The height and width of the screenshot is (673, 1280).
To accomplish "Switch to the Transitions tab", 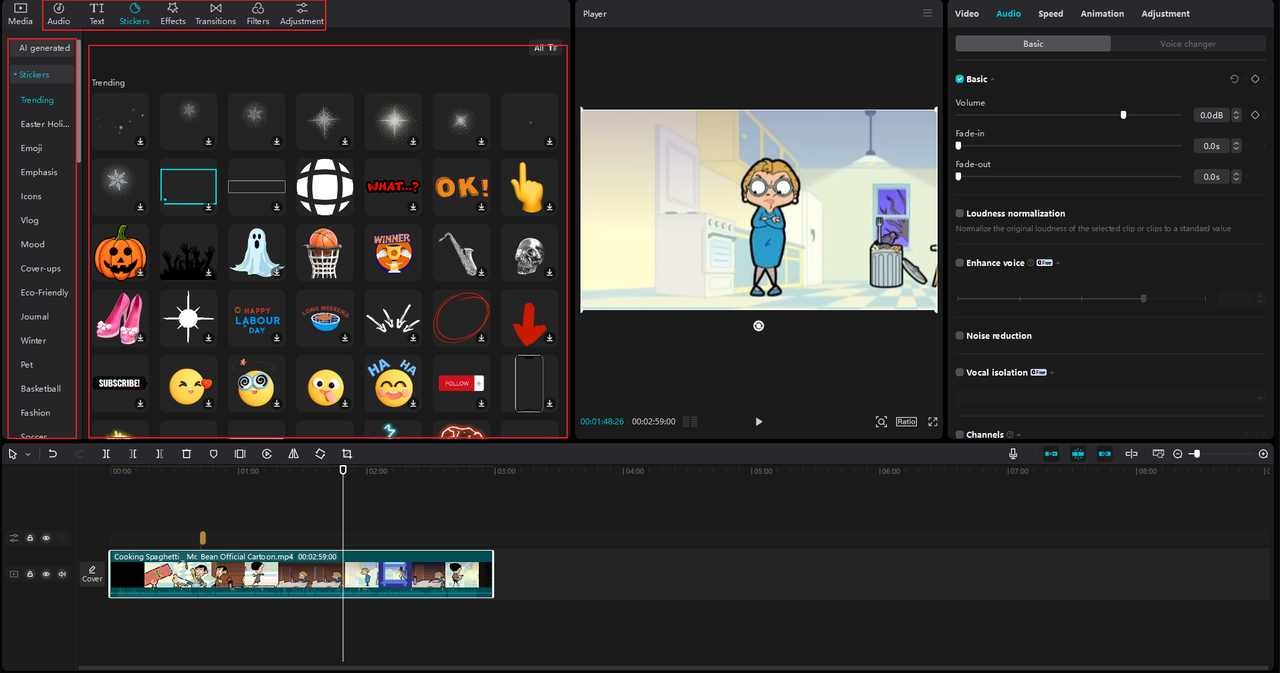I will tap(215, 14).
